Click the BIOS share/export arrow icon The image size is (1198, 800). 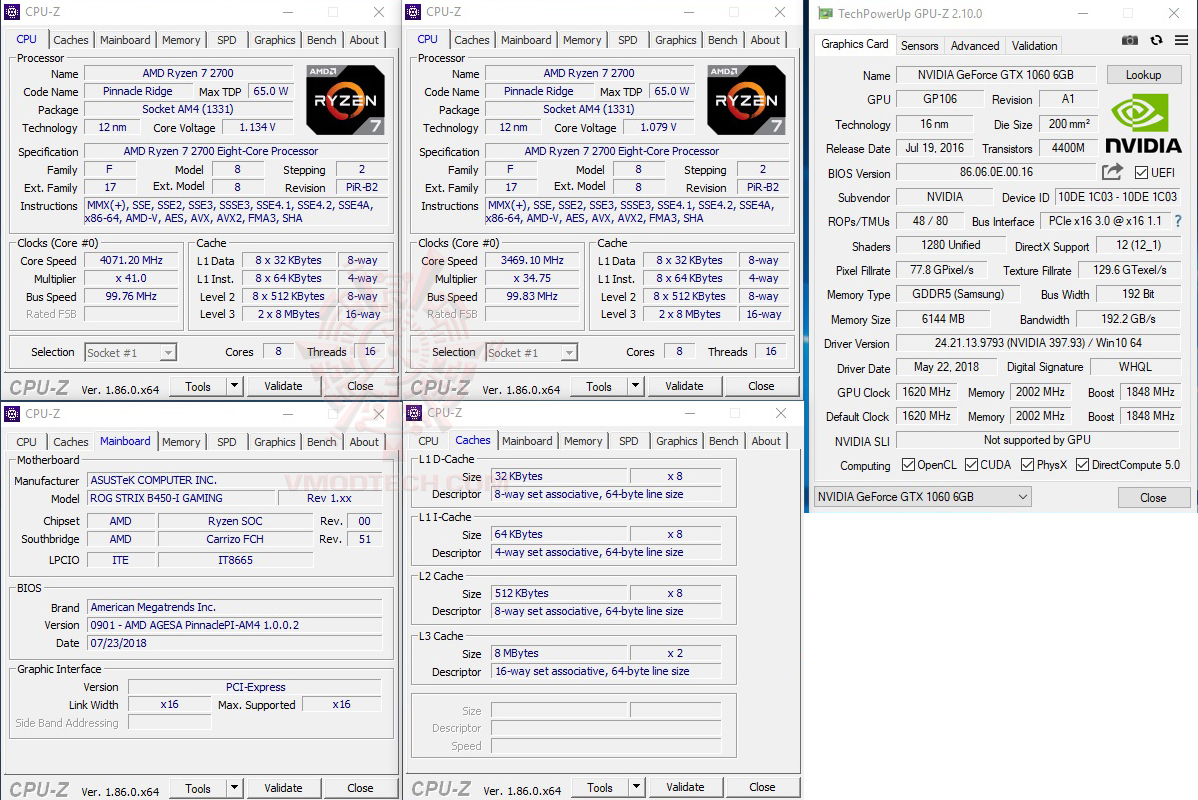tap(1112, 172)
